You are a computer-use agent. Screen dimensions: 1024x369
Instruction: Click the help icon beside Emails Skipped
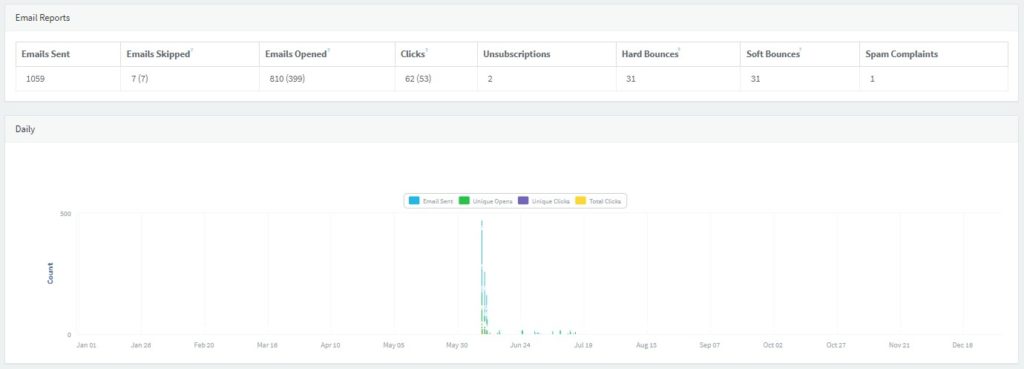pyautogui.click(x=192, y=50)
